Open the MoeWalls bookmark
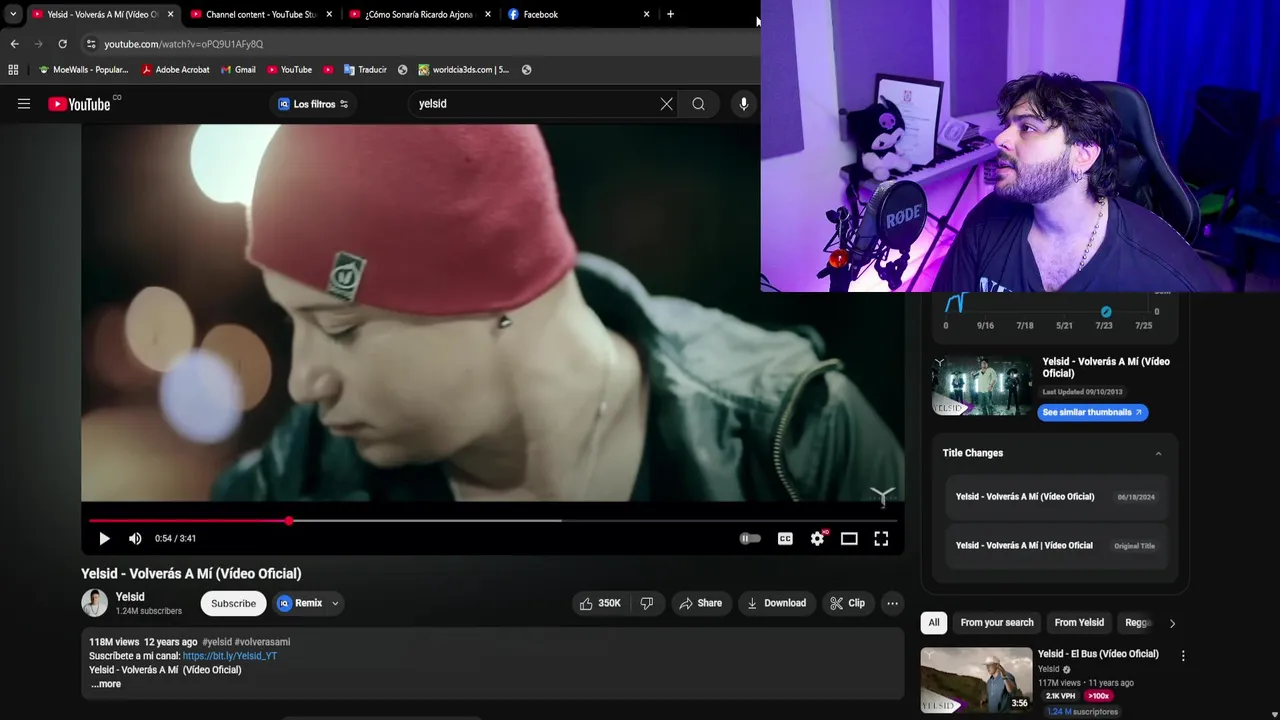Image resolution: width=1280 pixels, height=720 pixels. 83,70
